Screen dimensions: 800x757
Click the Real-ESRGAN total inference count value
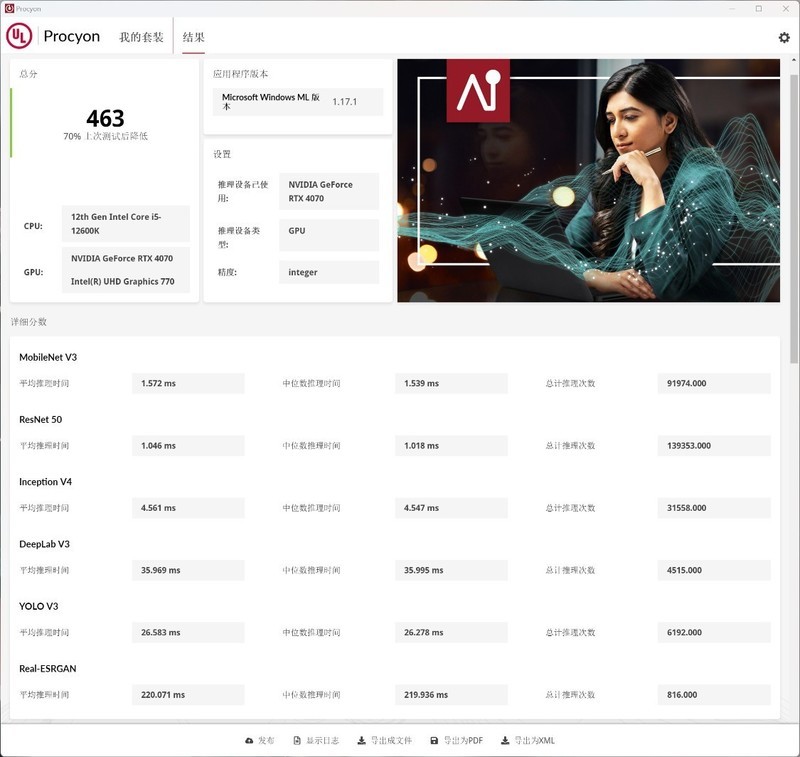click(x=714, y=695)
